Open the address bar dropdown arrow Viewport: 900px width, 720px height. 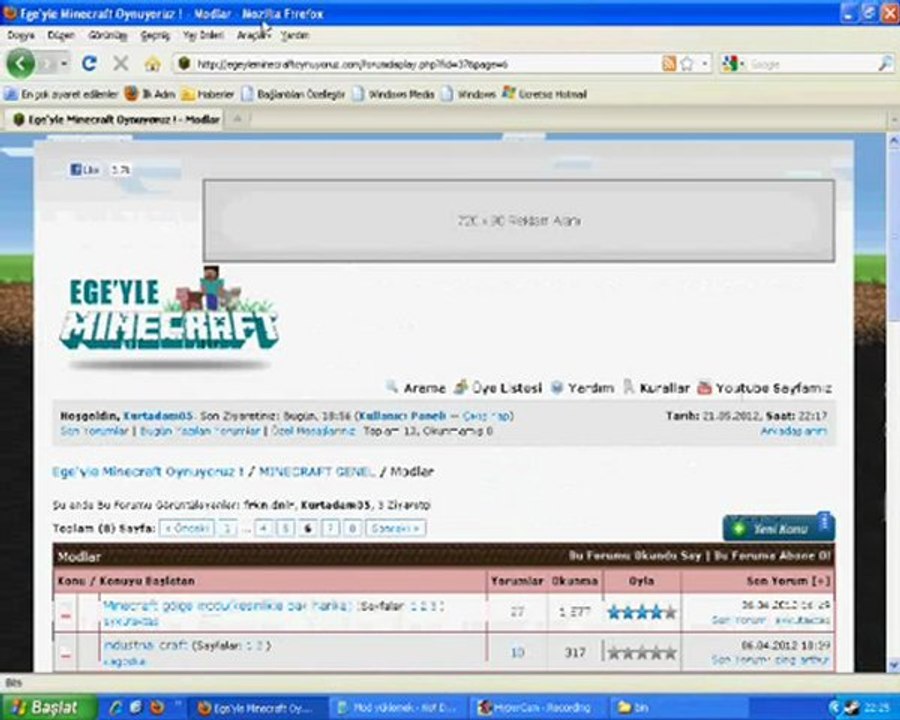tap(705, 64)
